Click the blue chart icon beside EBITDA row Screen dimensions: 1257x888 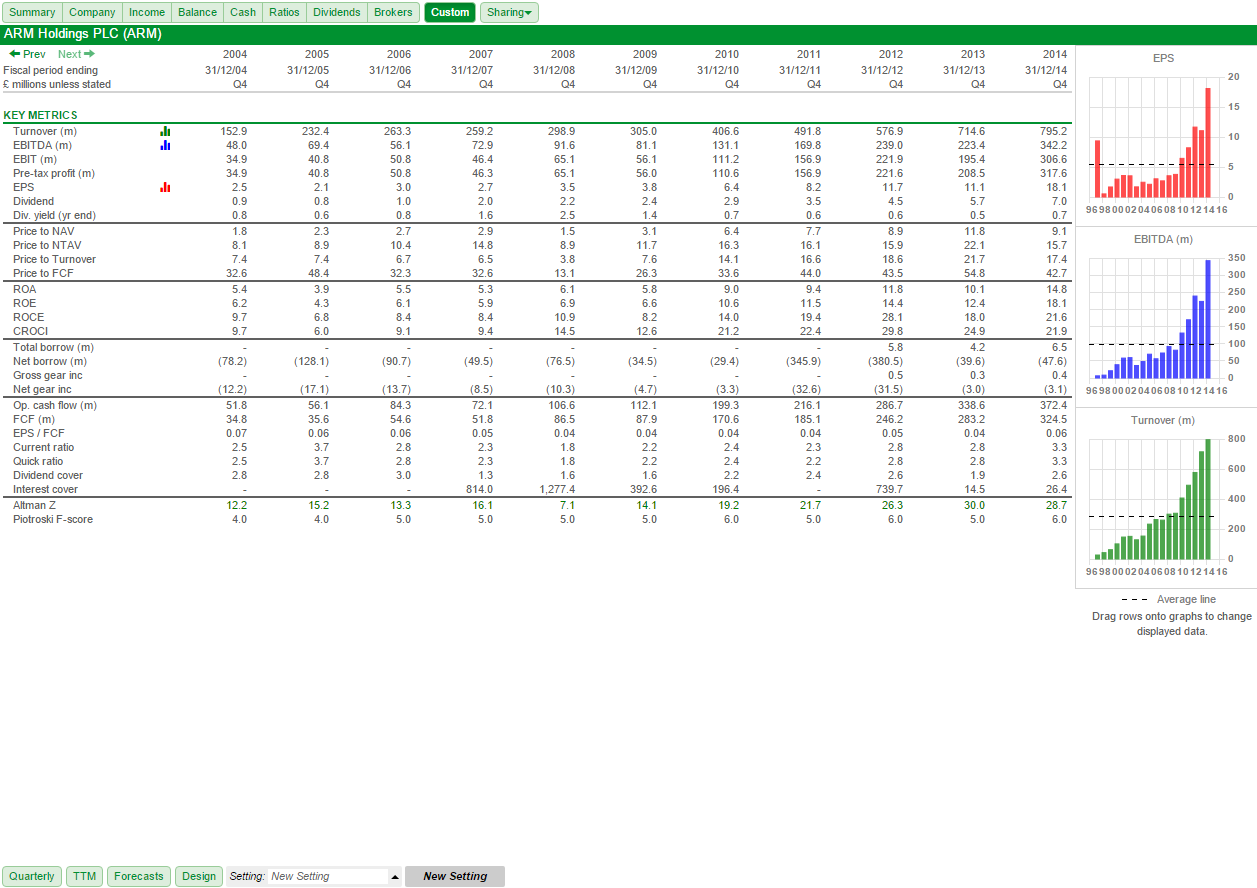165,145
